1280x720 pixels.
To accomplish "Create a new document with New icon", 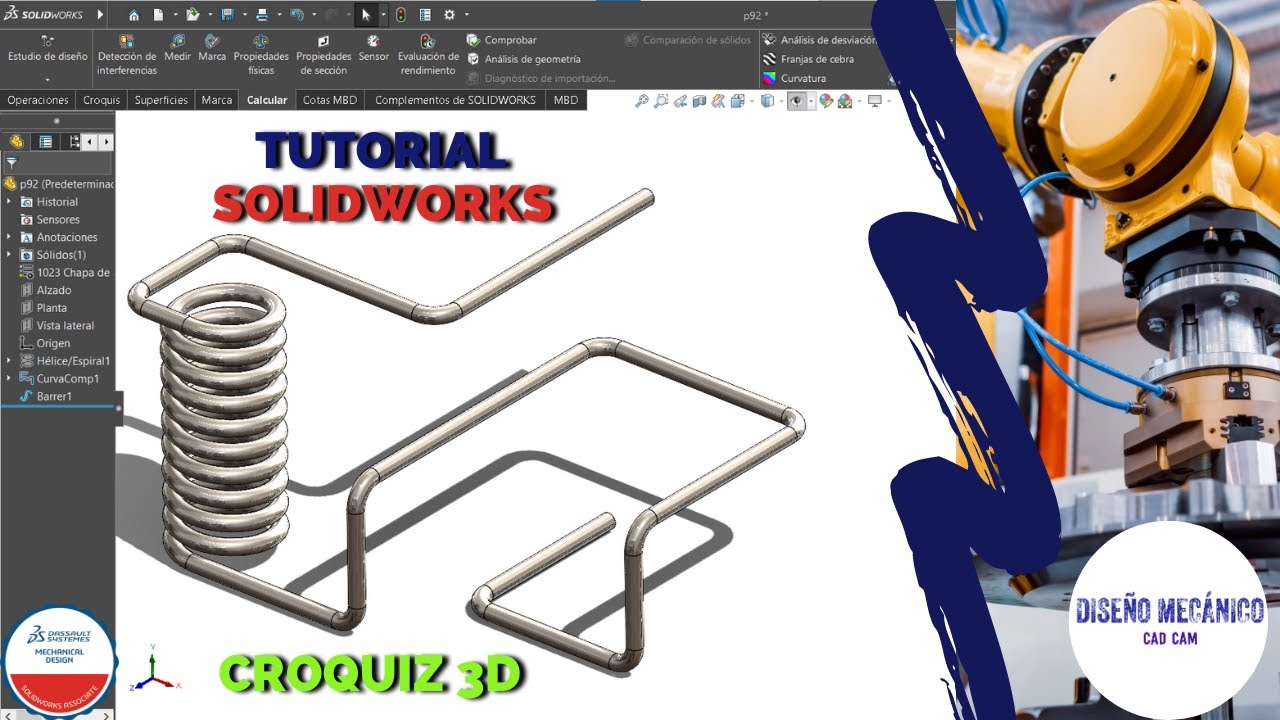I will (158, 15).
